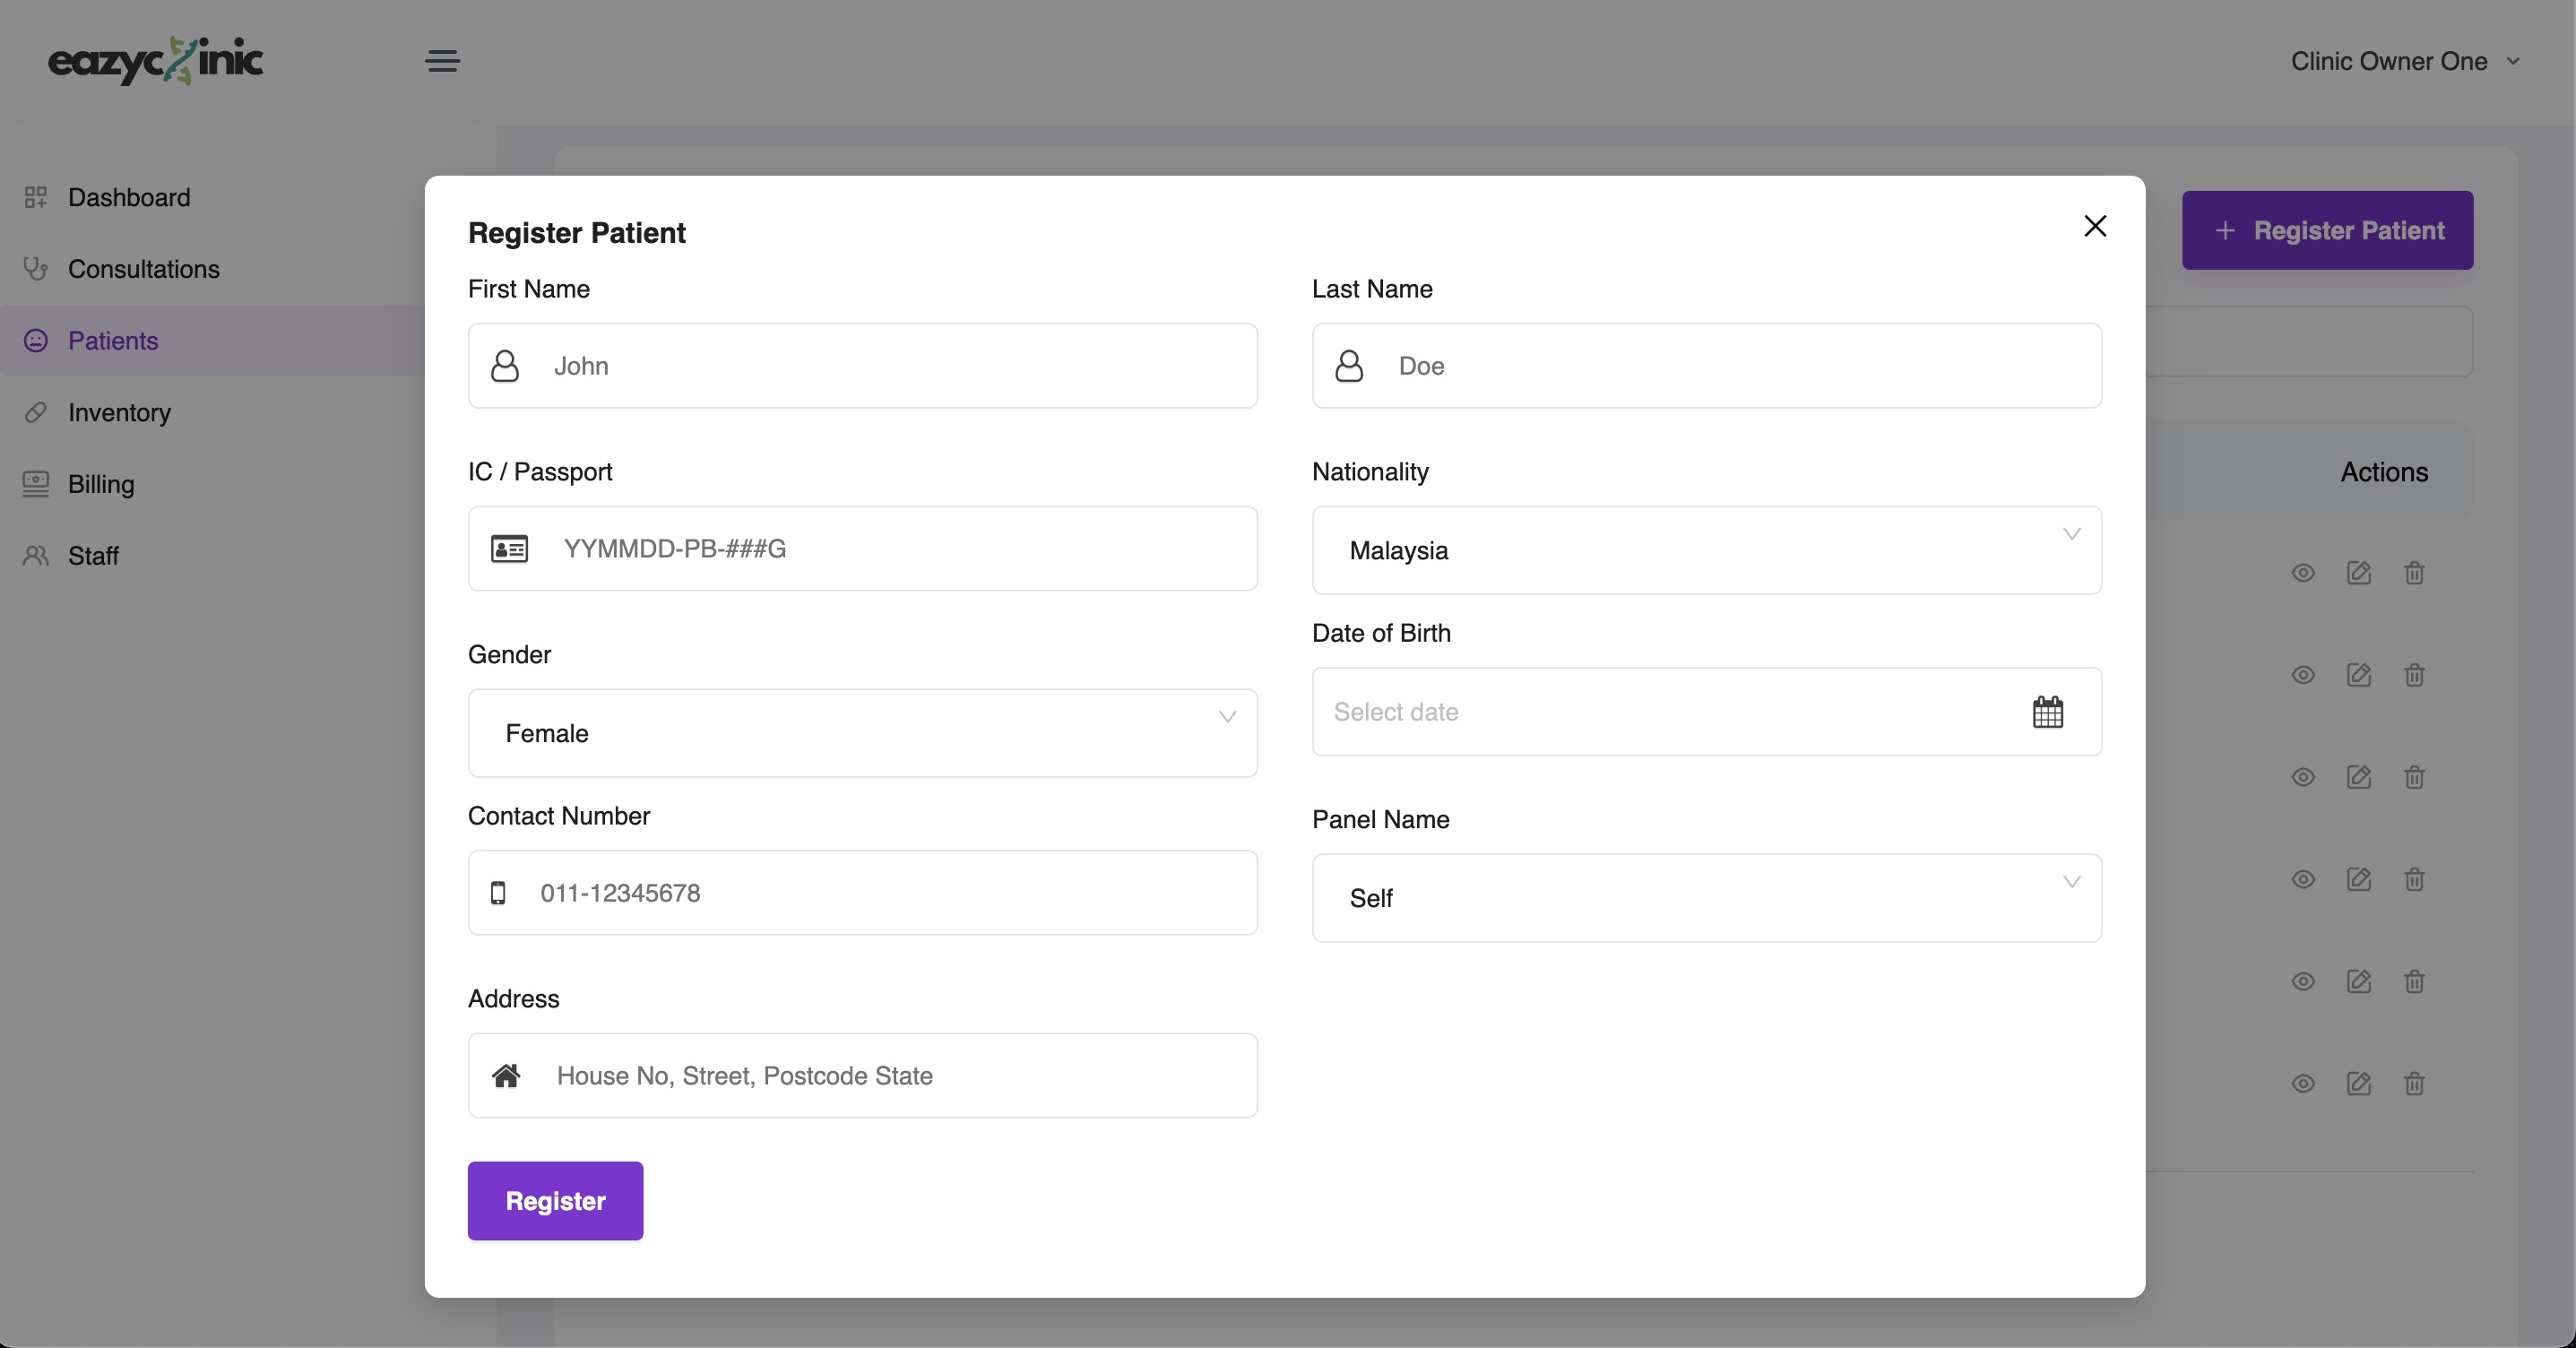The width and height of the screenshot is (2576, 1348).
Task: Edit the third patient row
Action: coord(2358,777)
